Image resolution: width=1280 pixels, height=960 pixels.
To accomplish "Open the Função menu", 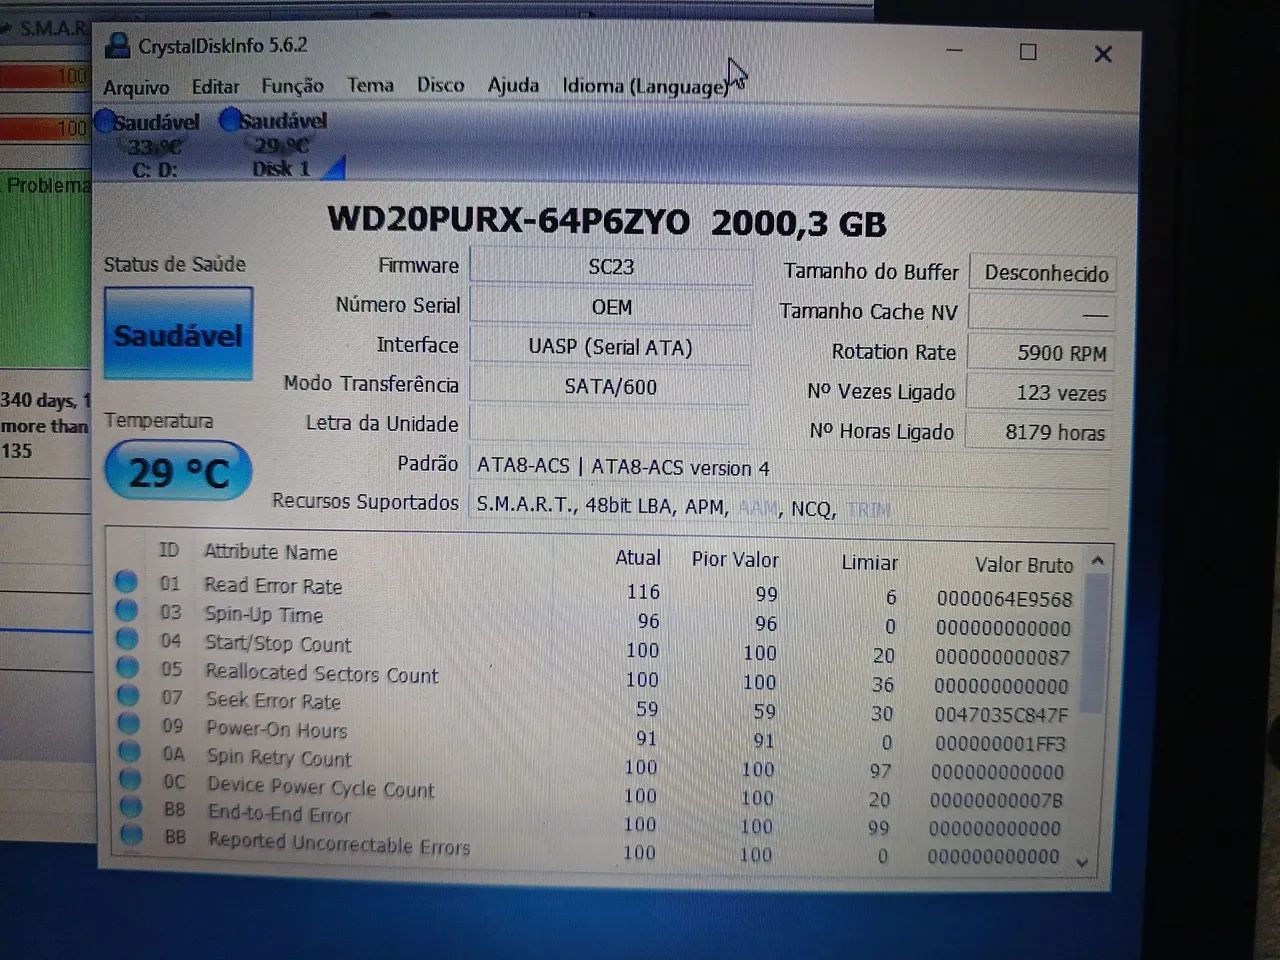I will (x=292, y=86).
